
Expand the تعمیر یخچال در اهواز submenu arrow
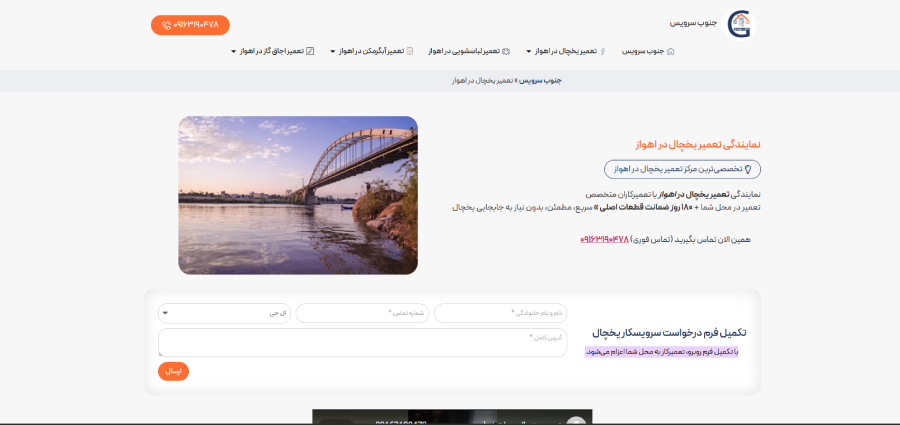point(529,51)
